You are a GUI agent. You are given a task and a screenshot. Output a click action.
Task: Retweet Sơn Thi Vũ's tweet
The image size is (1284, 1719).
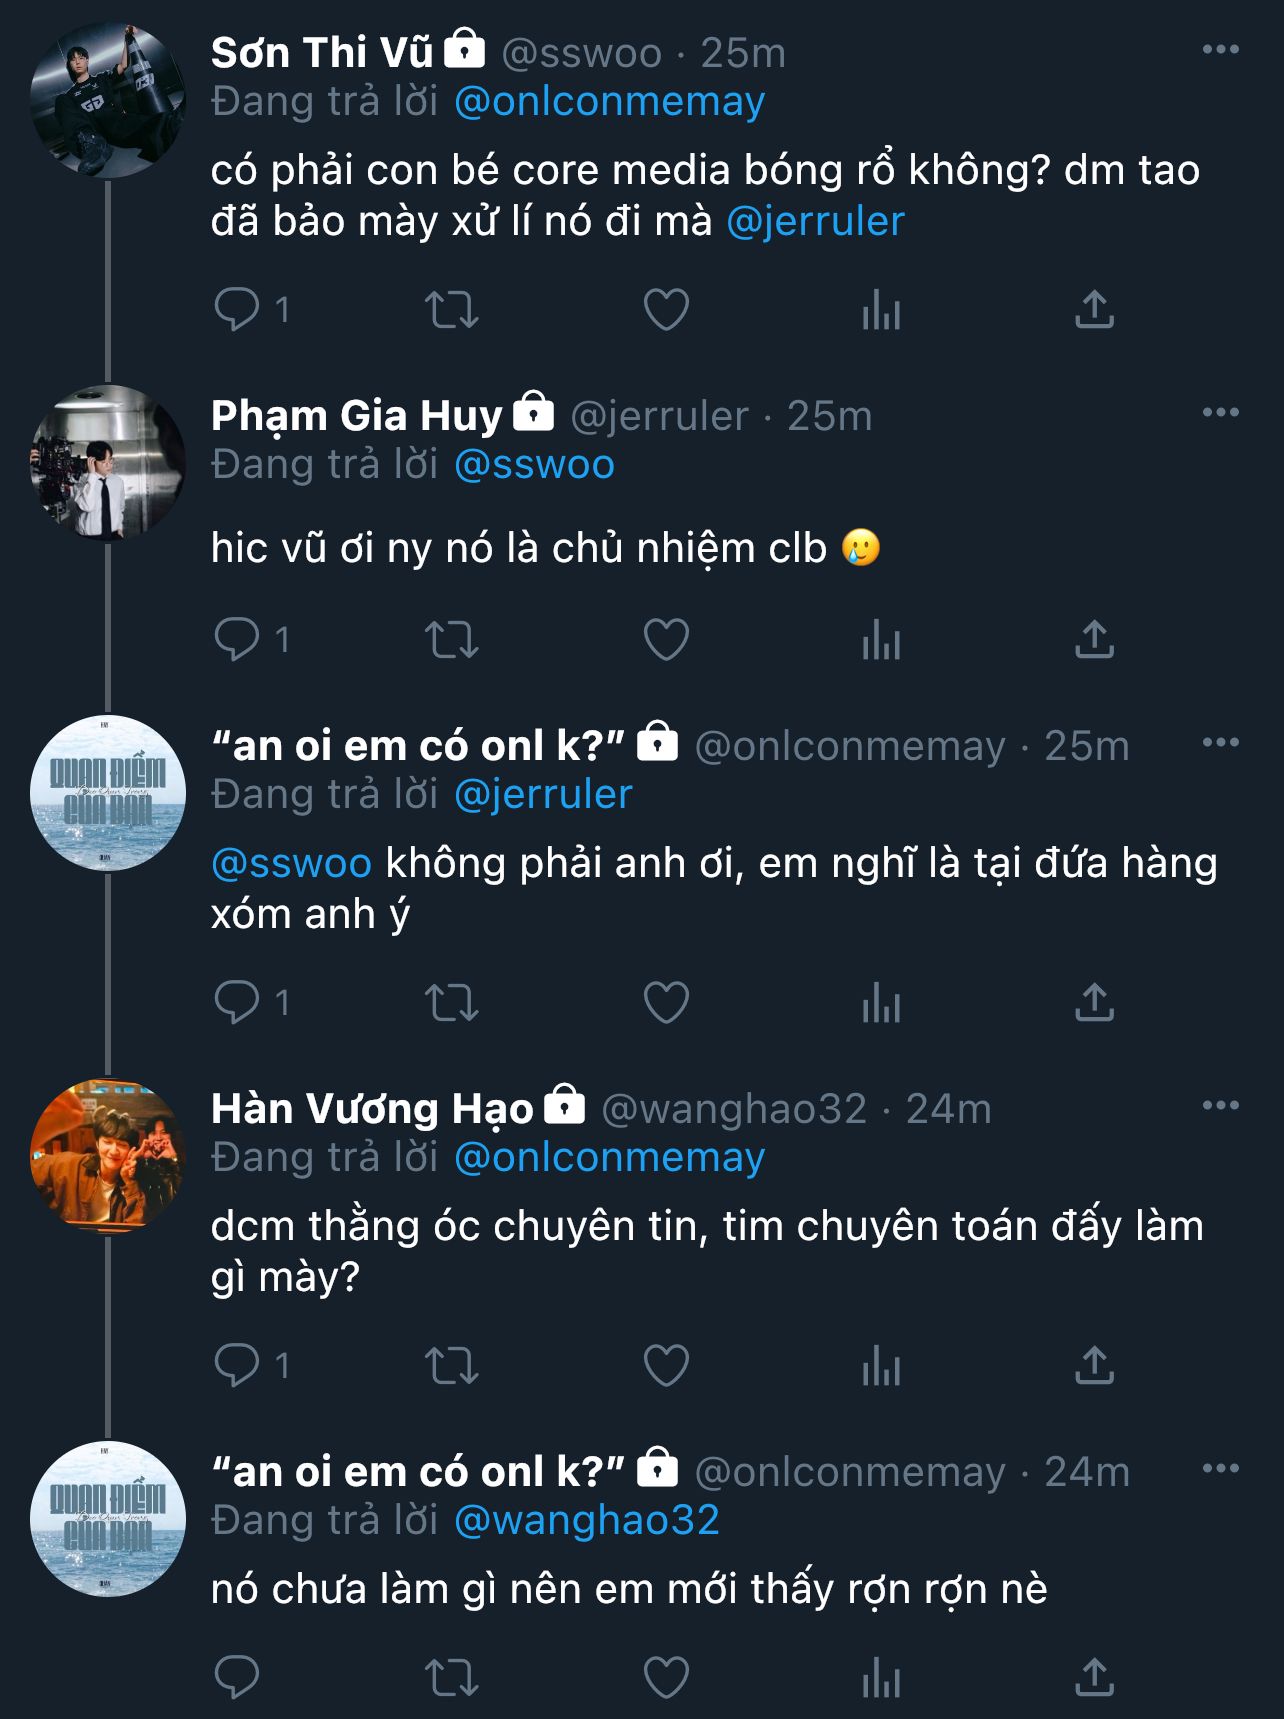pyautogui.click(x=452, y=310)
